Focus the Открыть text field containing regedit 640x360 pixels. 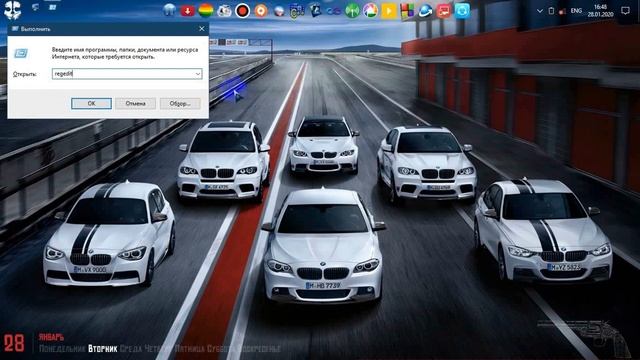click(127, 74)
